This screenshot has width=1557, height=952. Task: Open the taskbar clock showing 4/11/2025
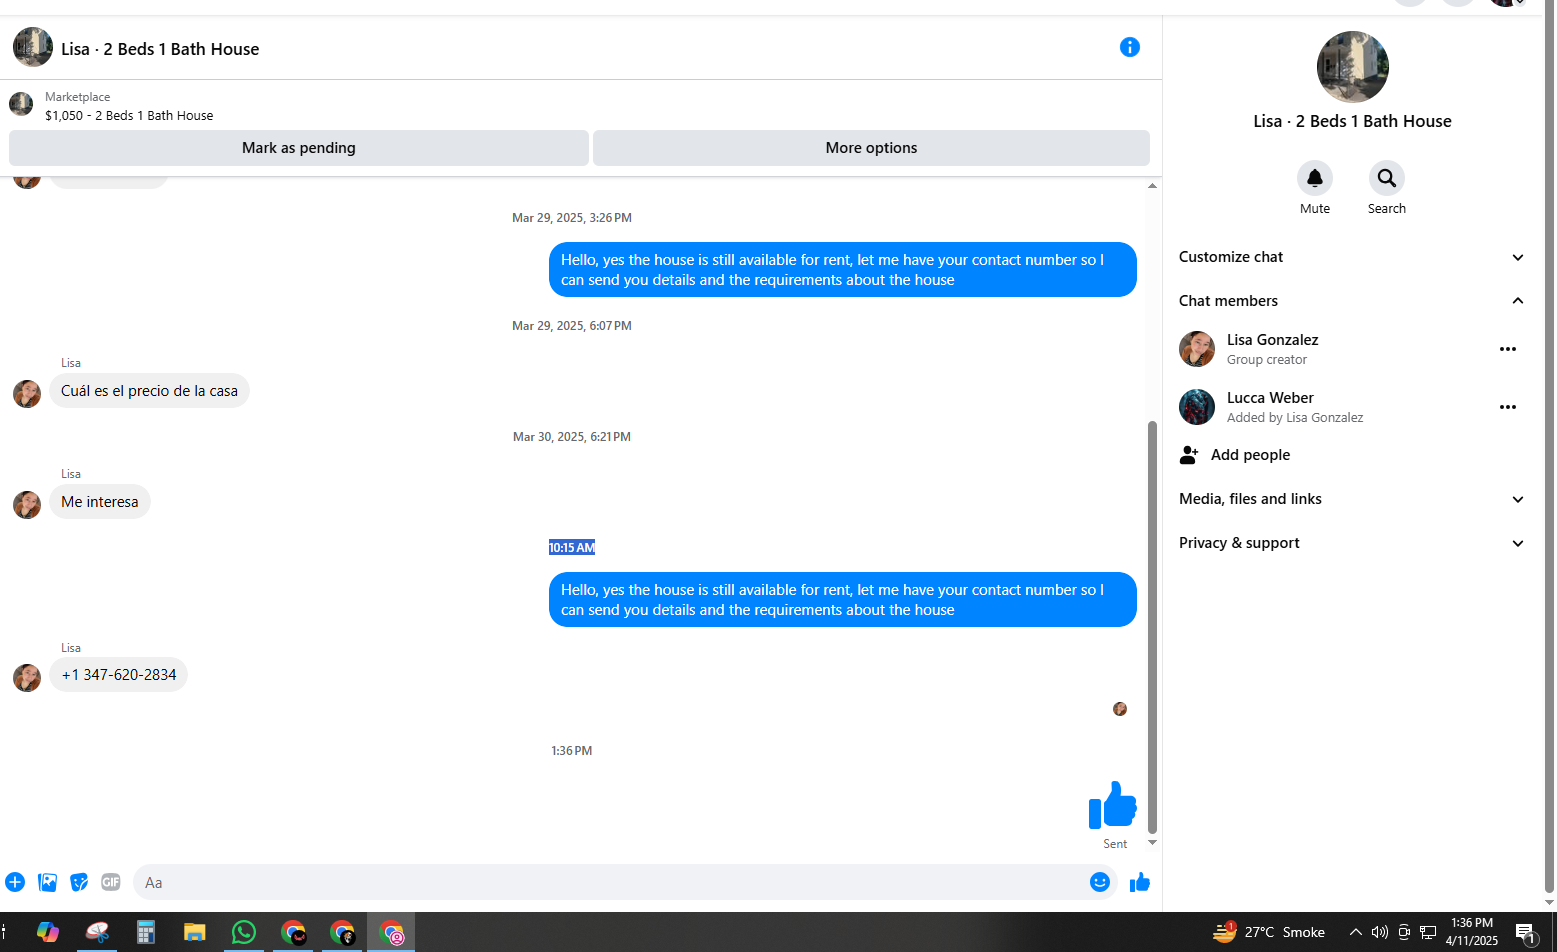[x=1472, y=932]
